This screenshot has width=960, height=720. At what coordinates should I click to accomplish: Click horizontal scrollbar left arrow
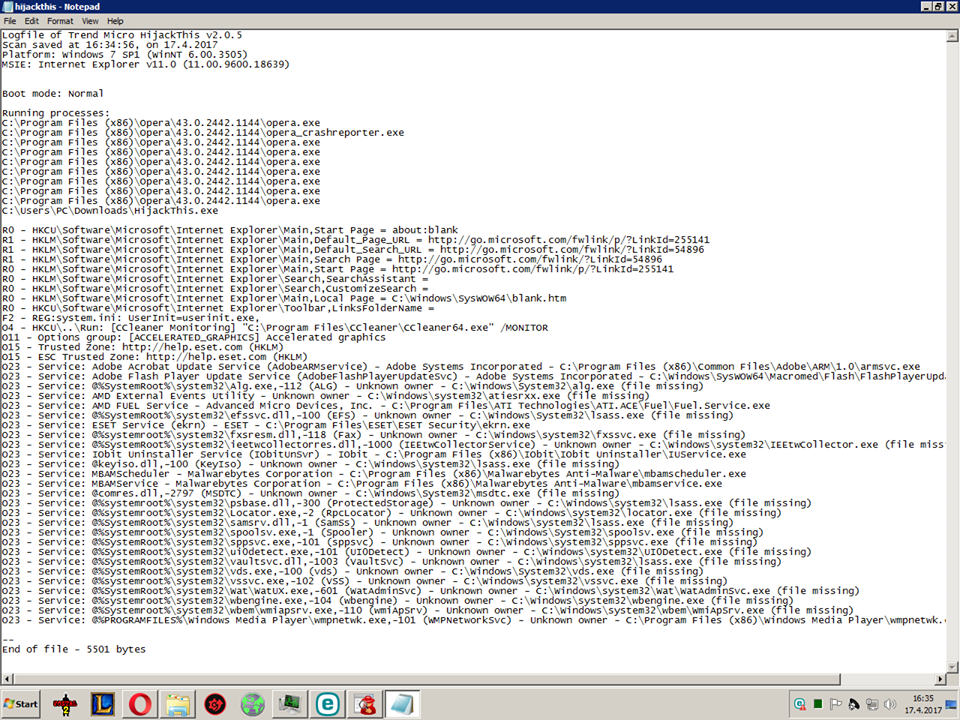[x=7, y=679]
